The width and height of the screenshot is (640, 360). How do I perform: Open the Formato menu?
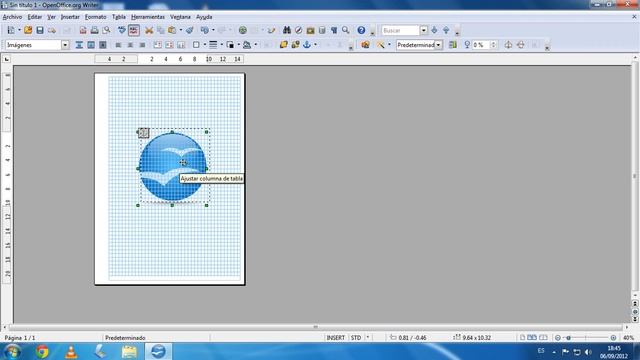pos(96,17)
